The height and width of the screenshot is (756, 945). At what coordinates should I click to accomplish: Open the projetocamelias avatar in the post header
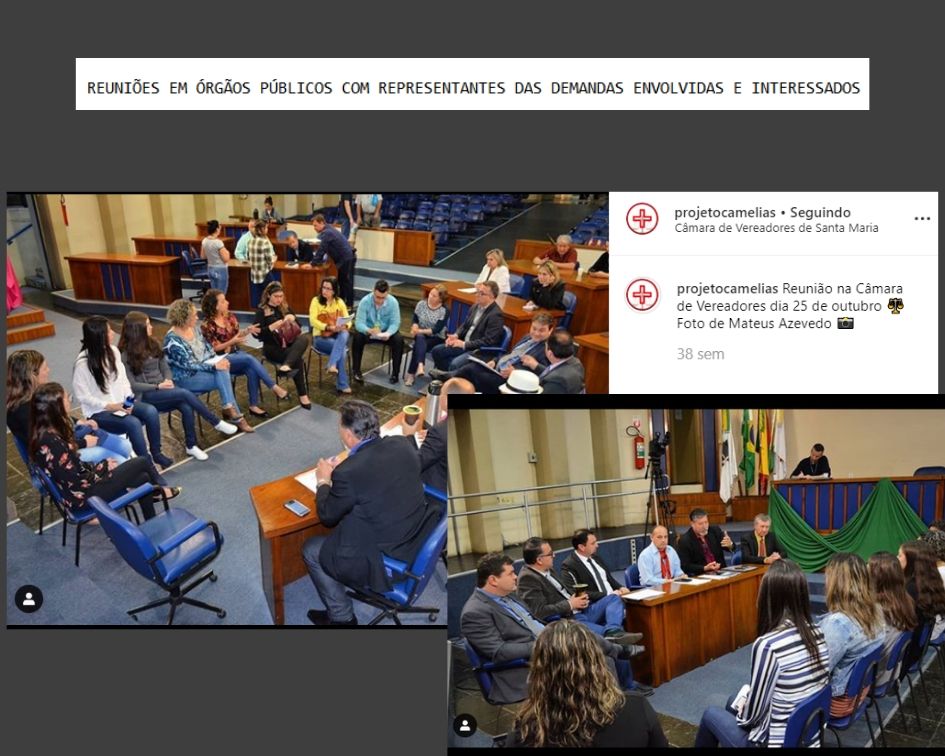(642, 219)
